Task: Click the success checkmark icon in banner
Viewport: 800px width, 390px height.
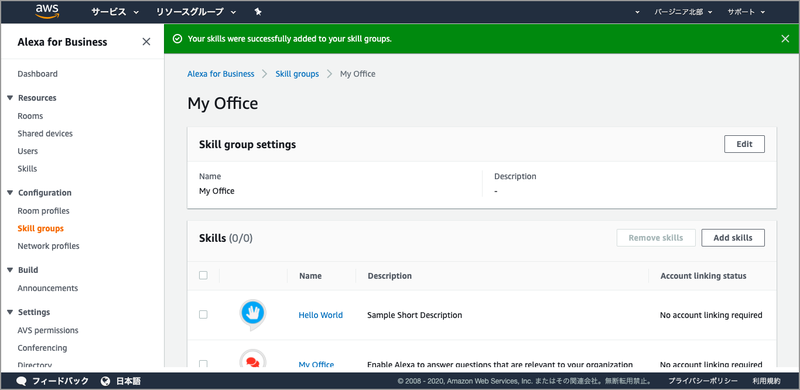Action: click(178, 39)
